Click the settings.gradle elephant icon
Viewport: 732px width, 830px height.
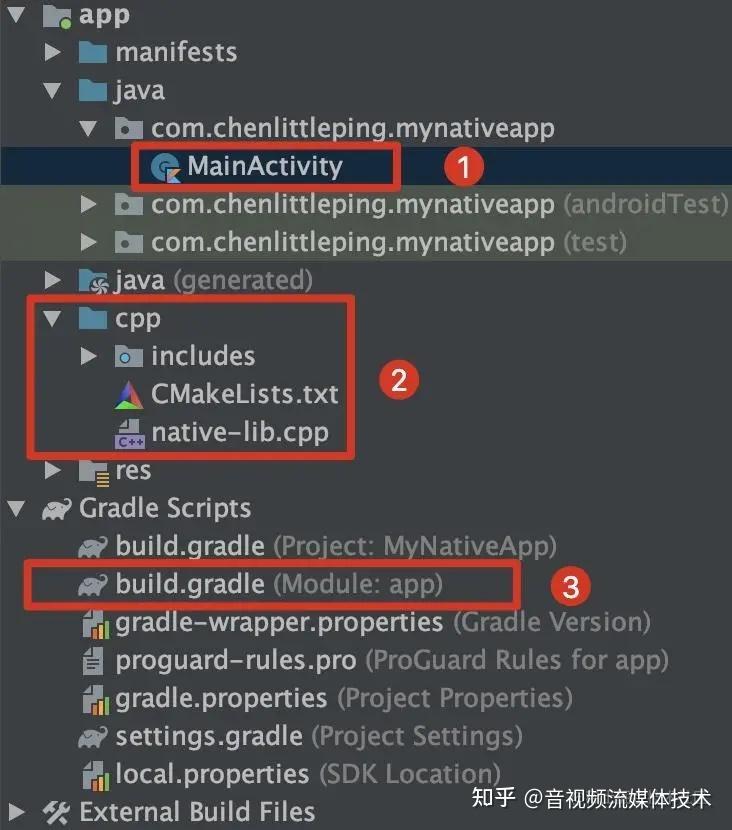(94, 738)
